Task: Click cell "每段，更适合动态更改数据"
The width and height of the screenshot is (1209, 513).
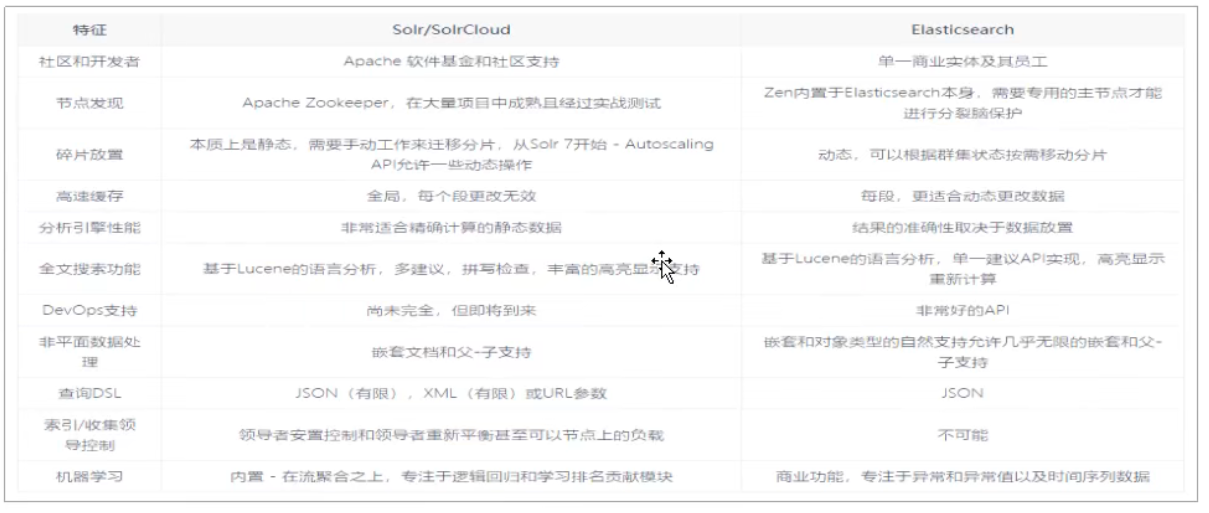Action: 962,196
